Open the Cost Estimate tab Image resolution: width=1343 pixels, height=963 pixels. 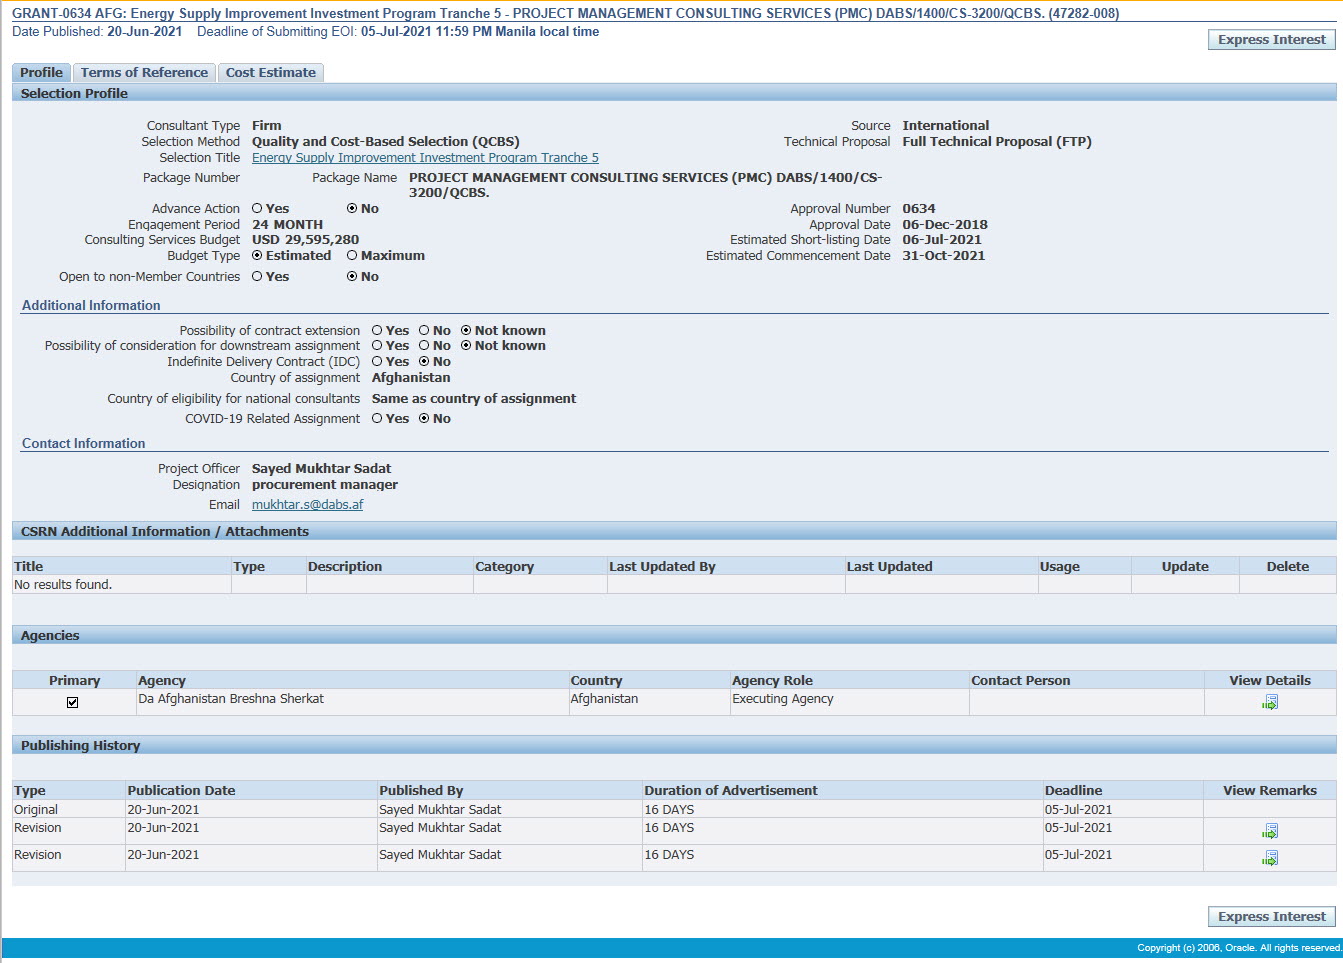270,72
